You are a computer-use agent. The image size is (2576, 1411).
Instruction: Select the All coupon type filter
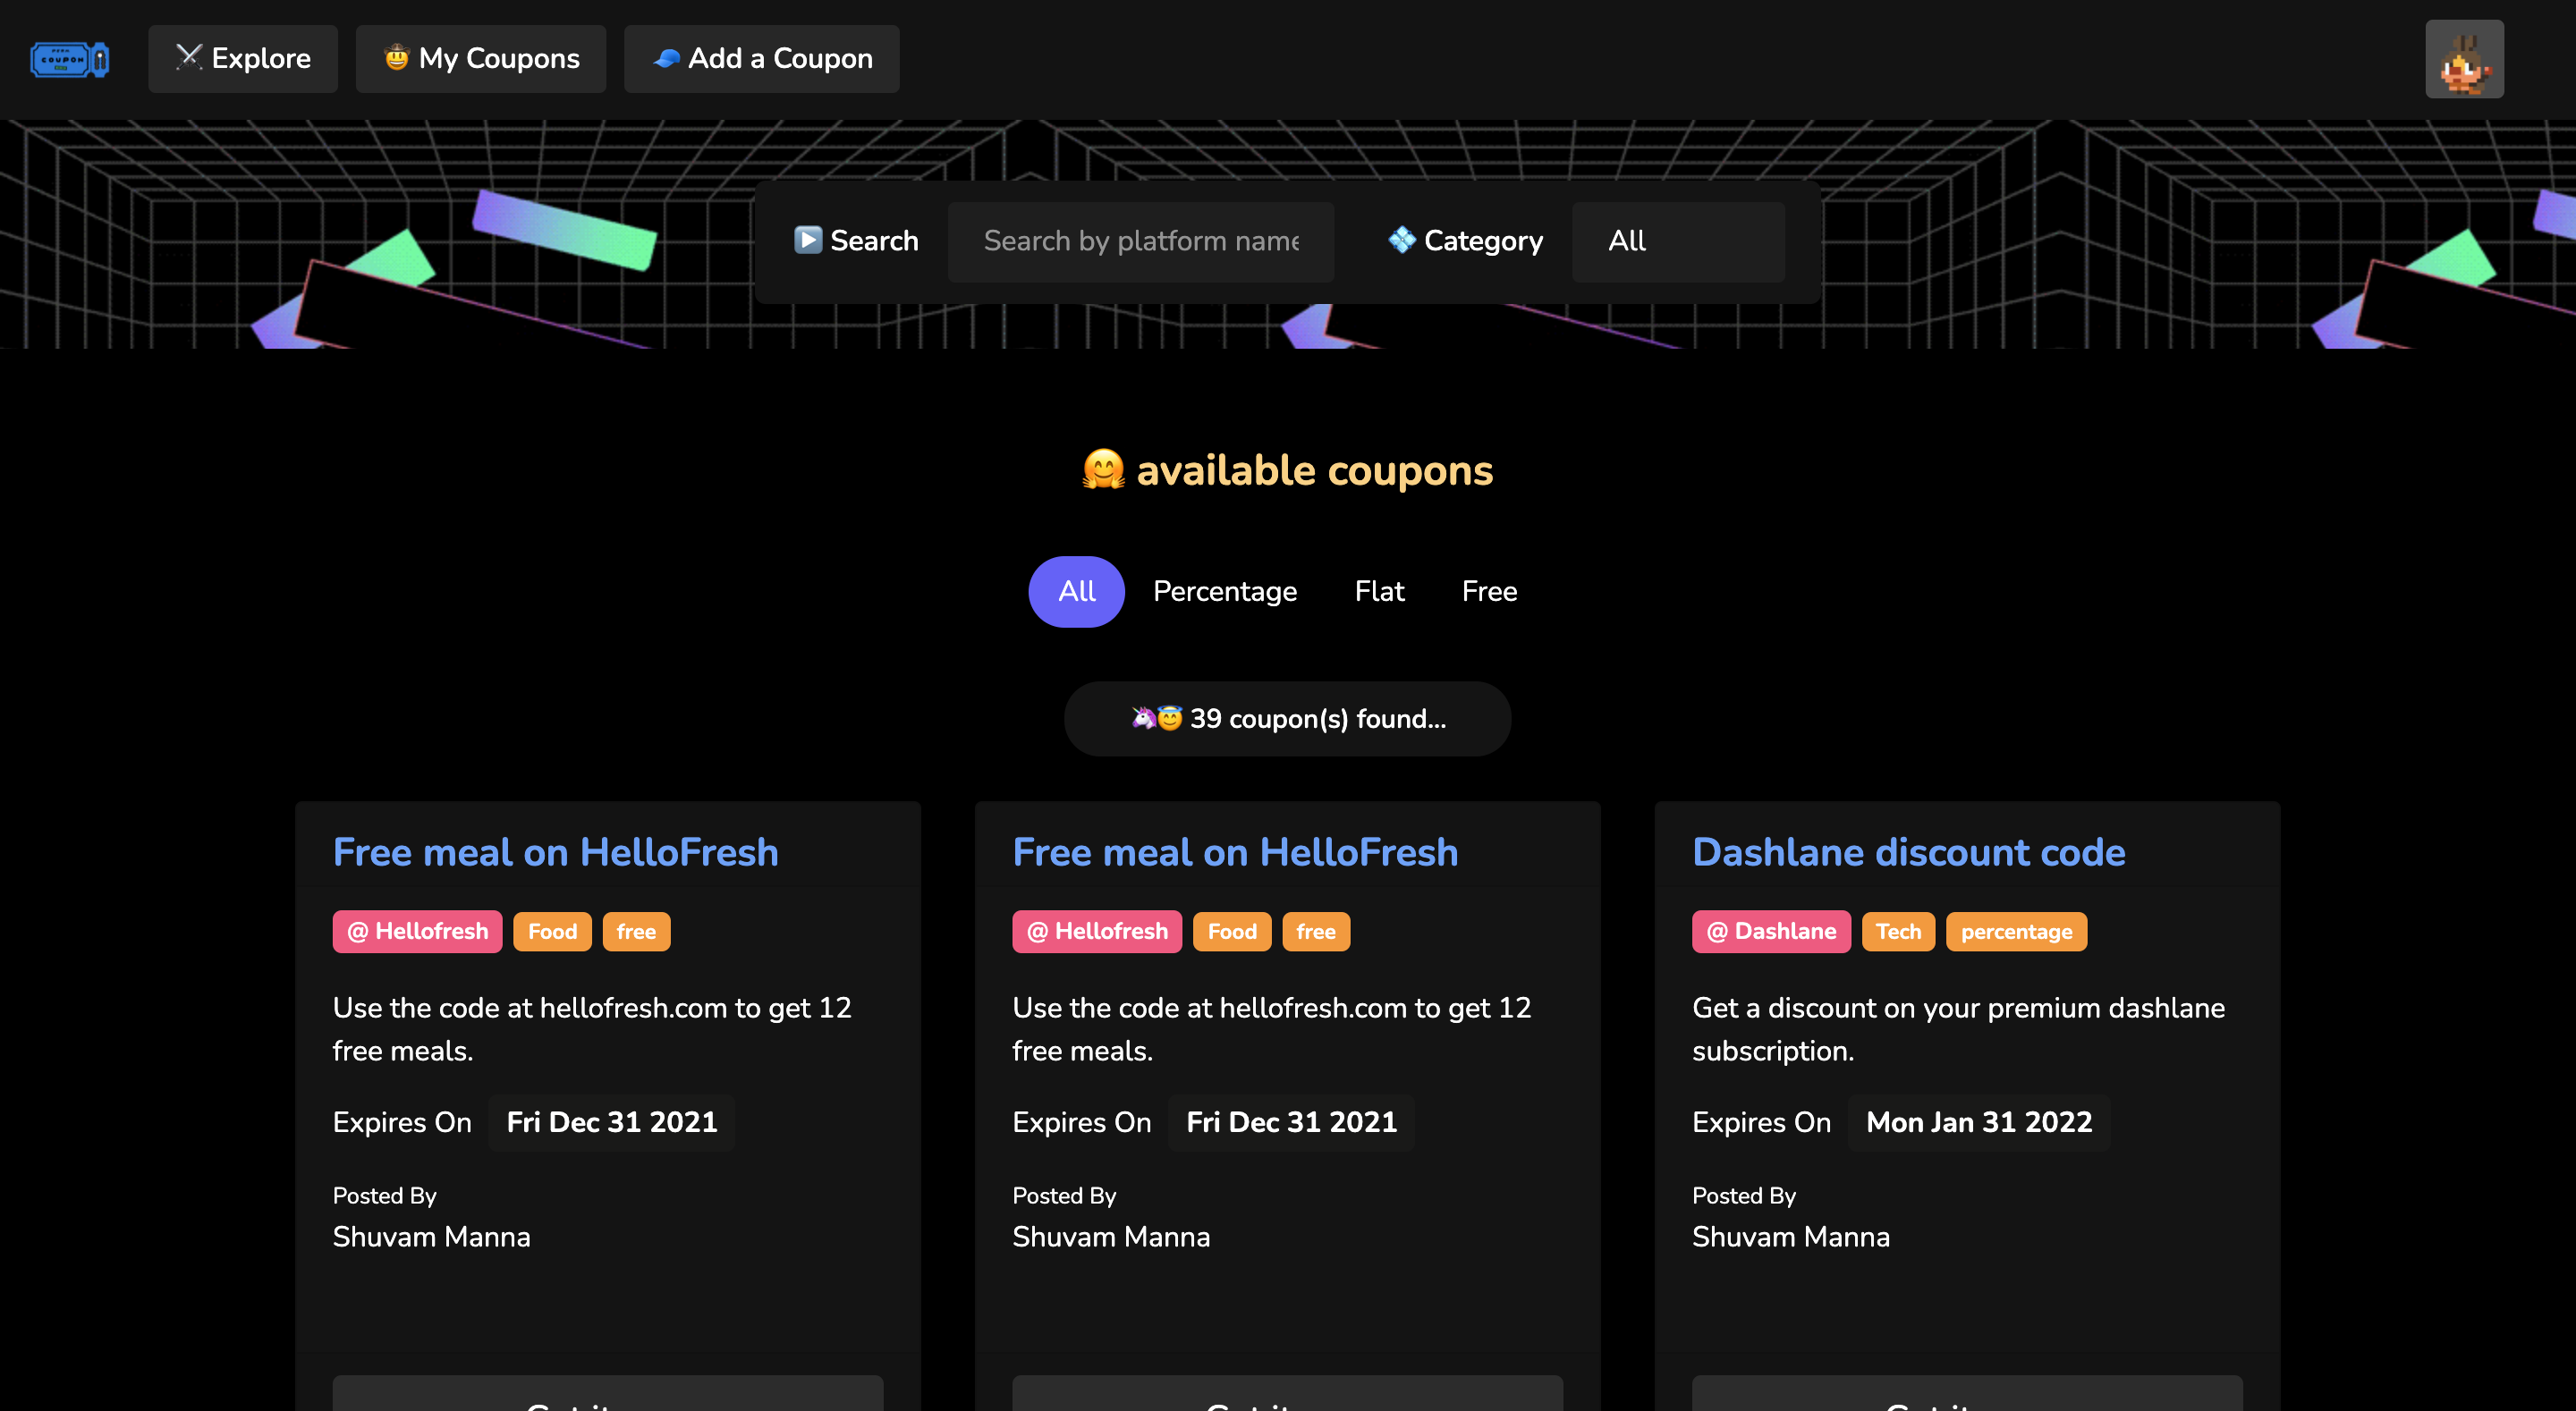(1076, 591)
